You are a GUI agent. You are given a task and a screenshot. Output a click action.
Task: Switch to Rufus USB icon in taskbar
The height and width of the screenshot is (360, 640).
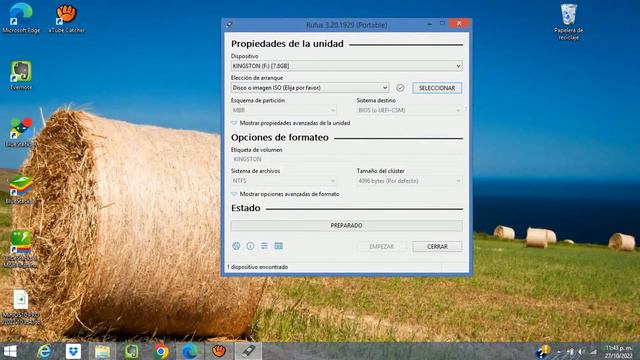pos(248,351)
